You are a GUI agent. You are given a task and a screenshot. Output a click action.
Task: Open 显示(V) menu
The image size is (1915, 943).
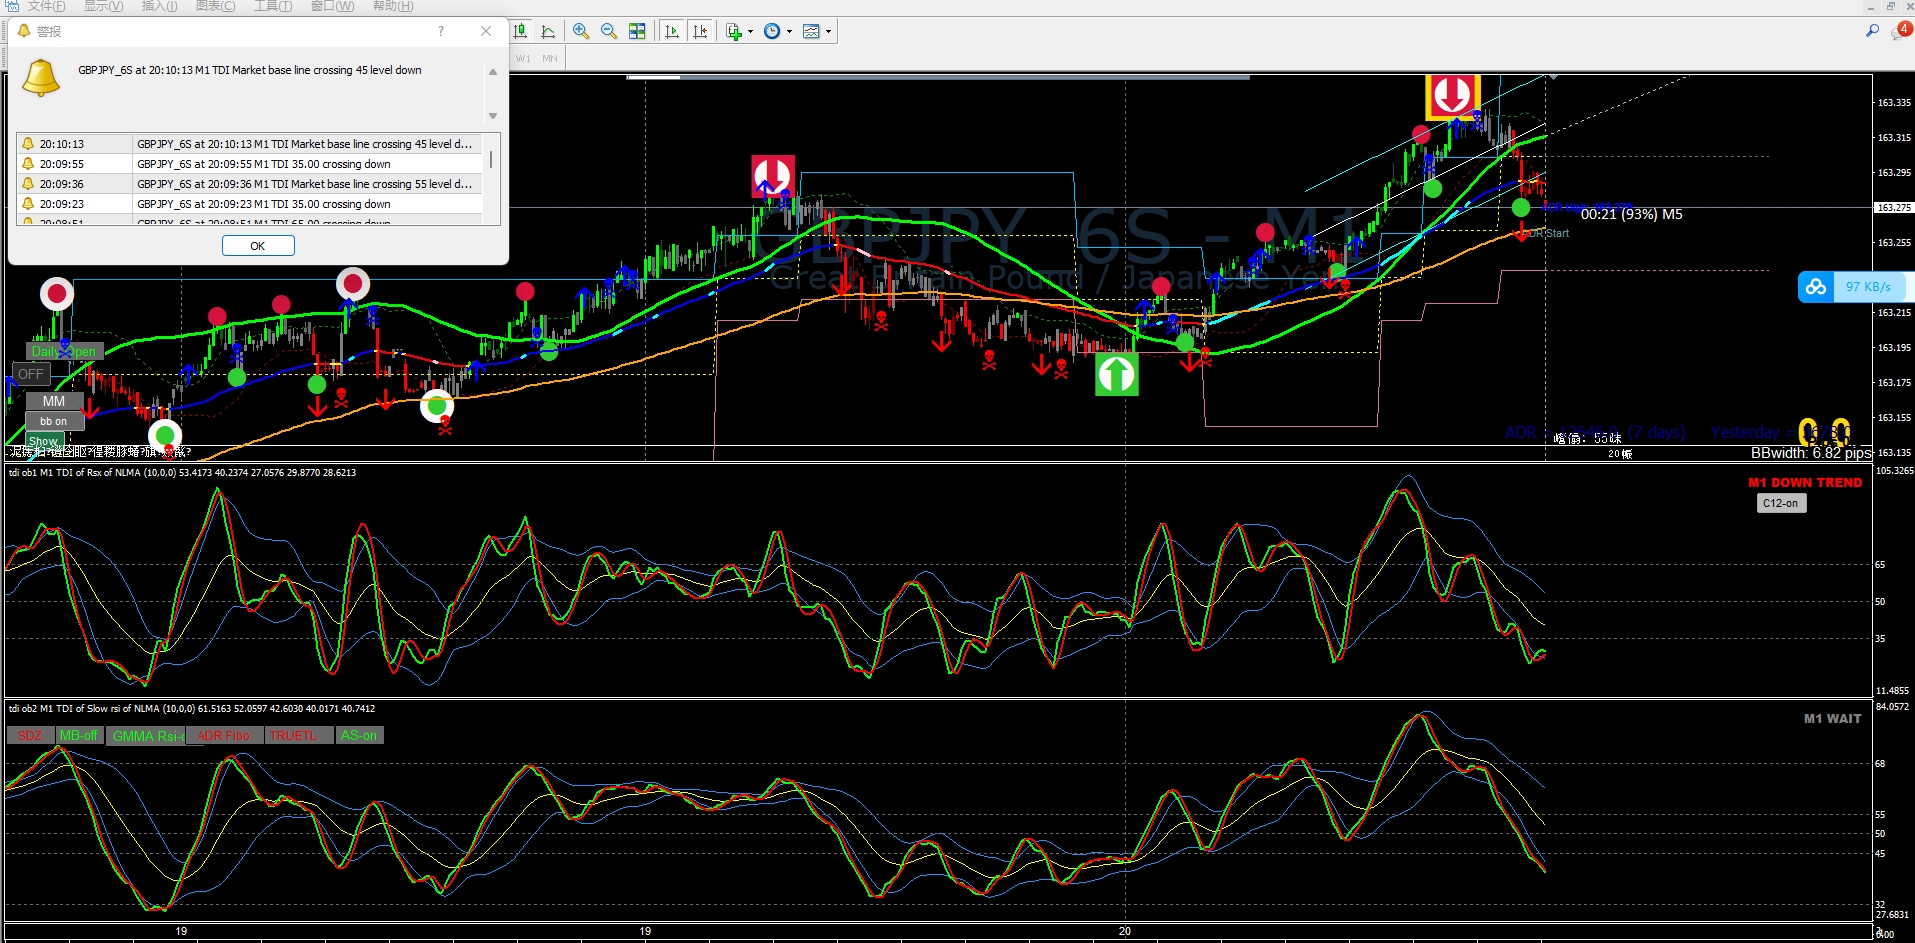pos(103,6)
